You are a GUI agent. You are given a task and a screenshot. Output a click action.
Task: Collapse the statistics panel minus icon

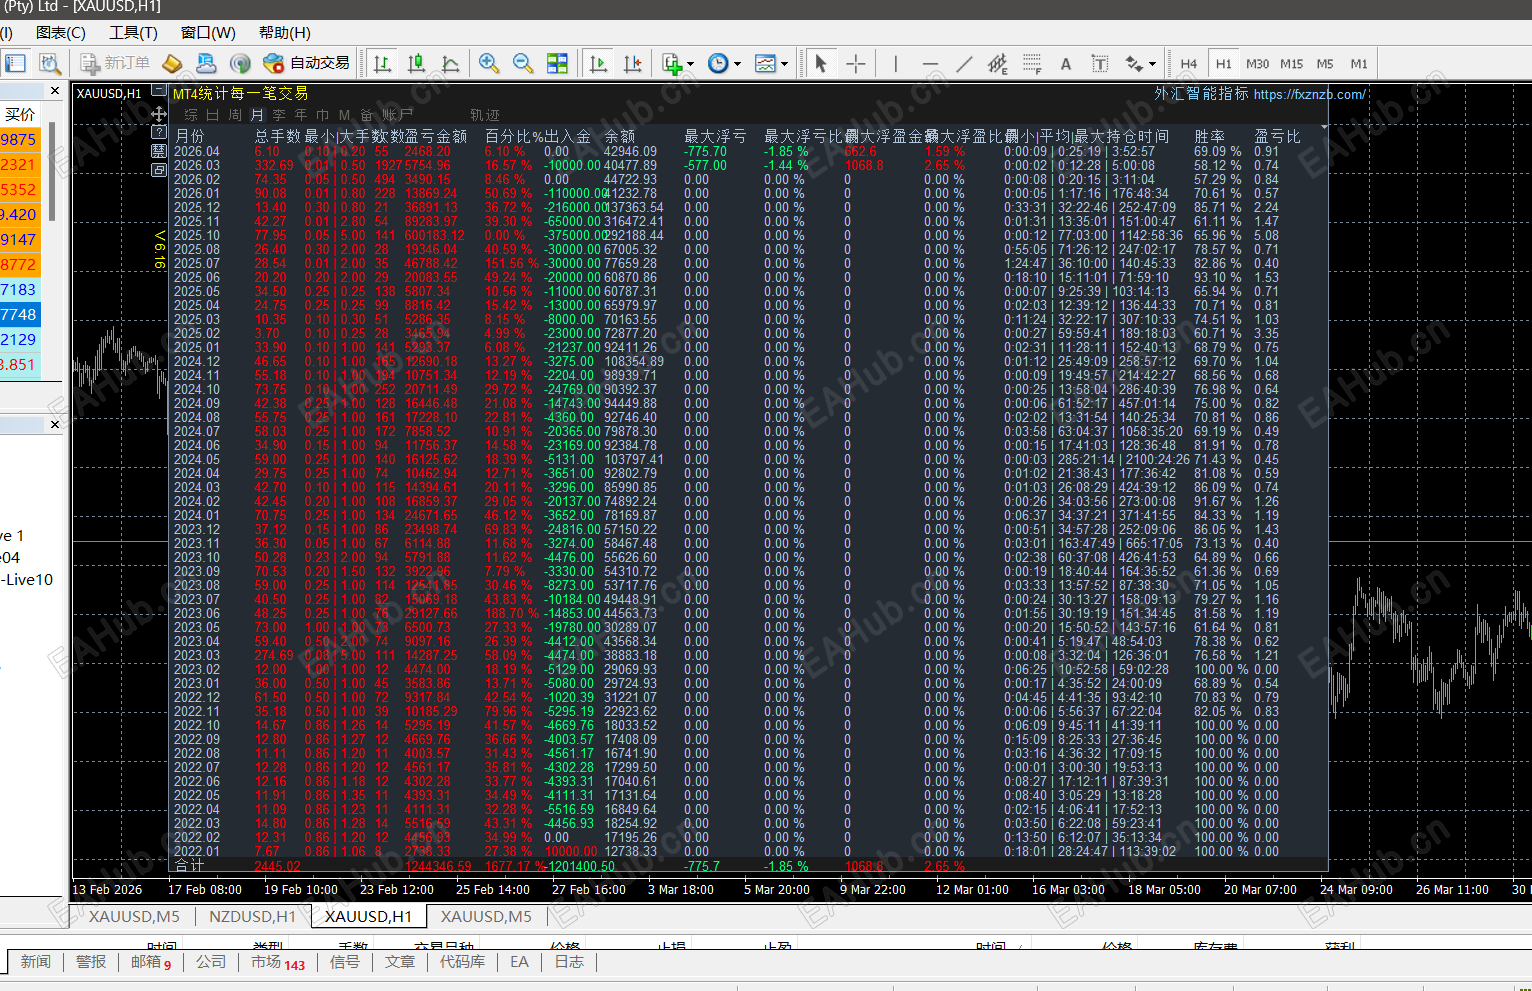pyautogui.click(x=159, y=90)
